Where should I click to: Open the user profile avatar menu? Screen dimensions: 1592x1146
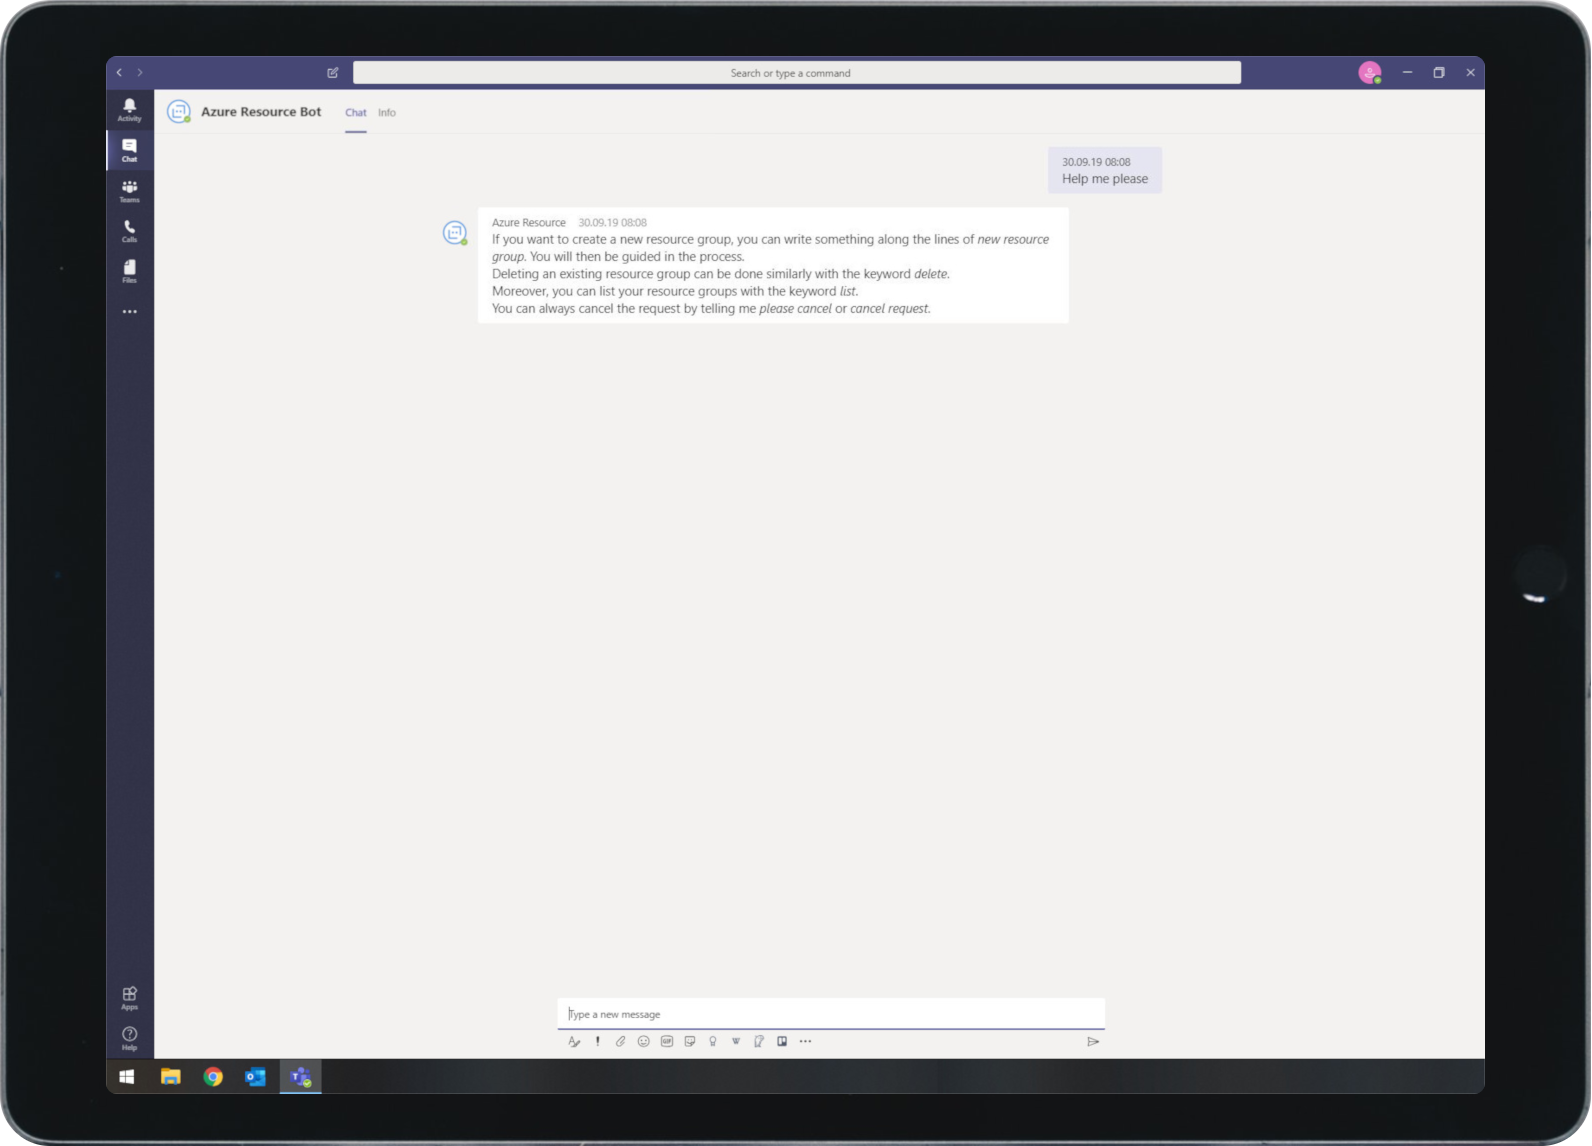1369,72
